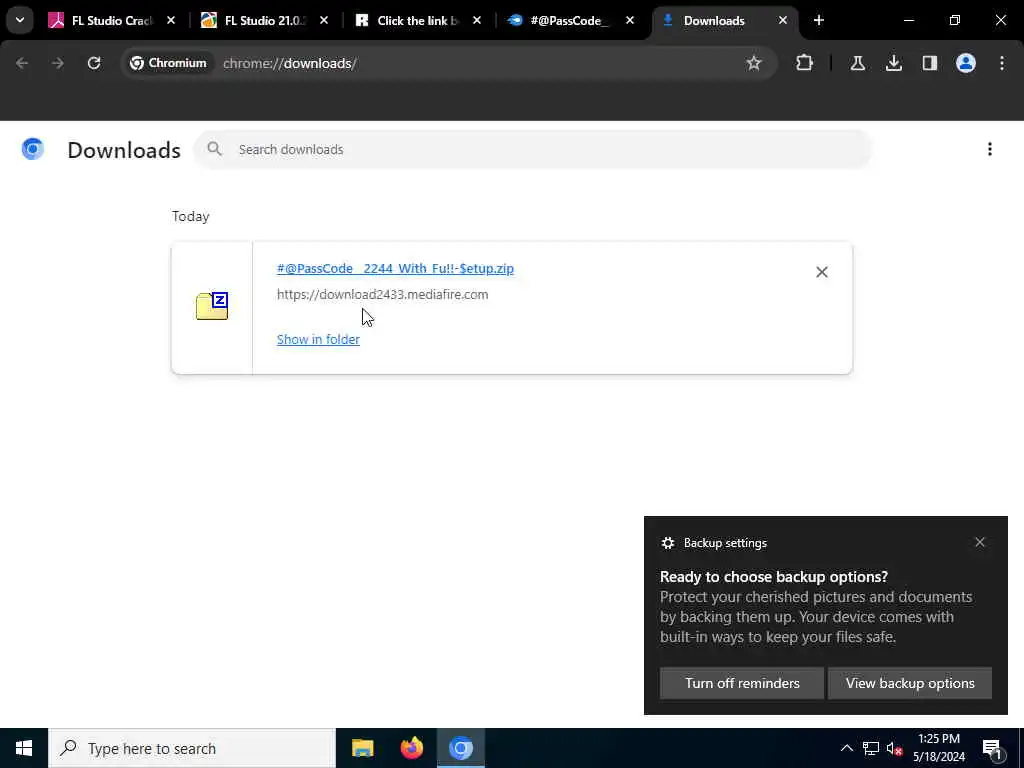Screen dimensions: 1024x768
Task: Click the search magnifier icon in downloads
Action: point(214,150)
